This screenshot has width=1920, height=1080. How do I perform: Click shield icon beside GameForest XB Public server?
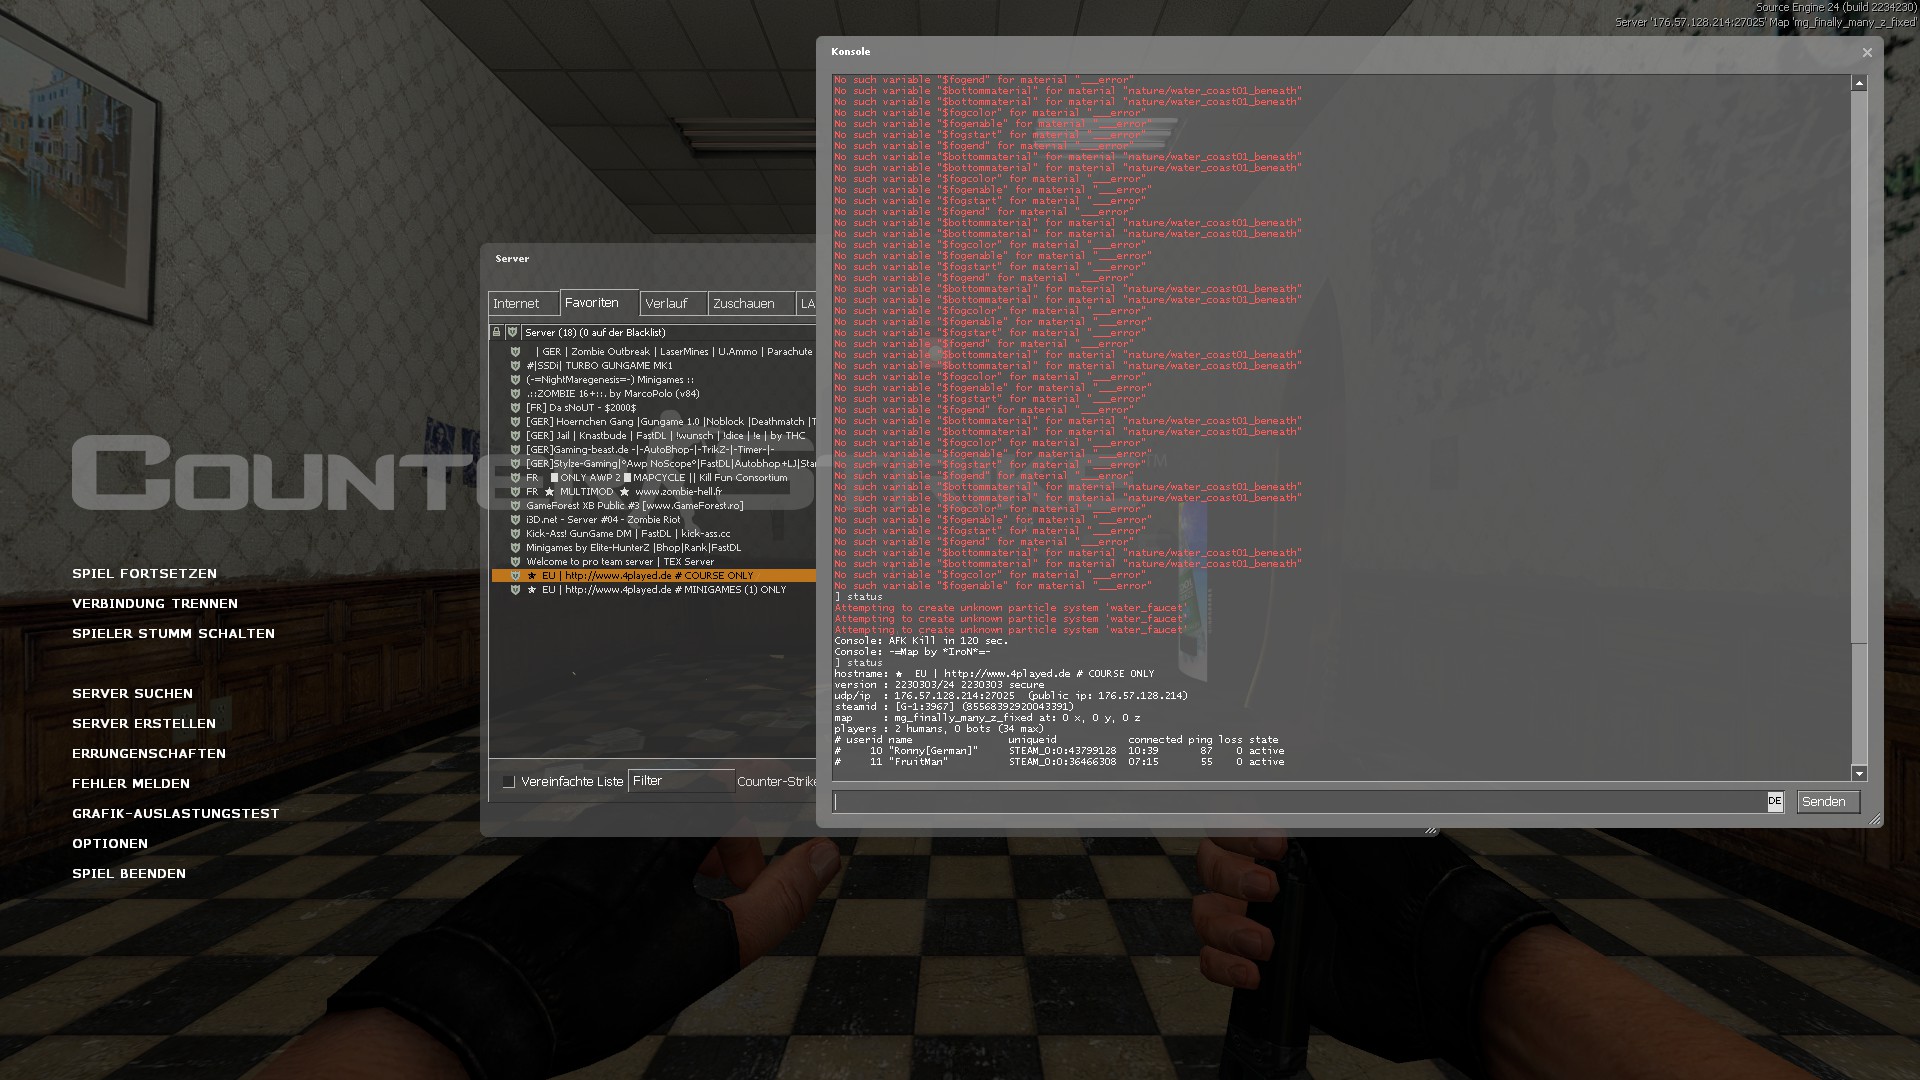516,506
